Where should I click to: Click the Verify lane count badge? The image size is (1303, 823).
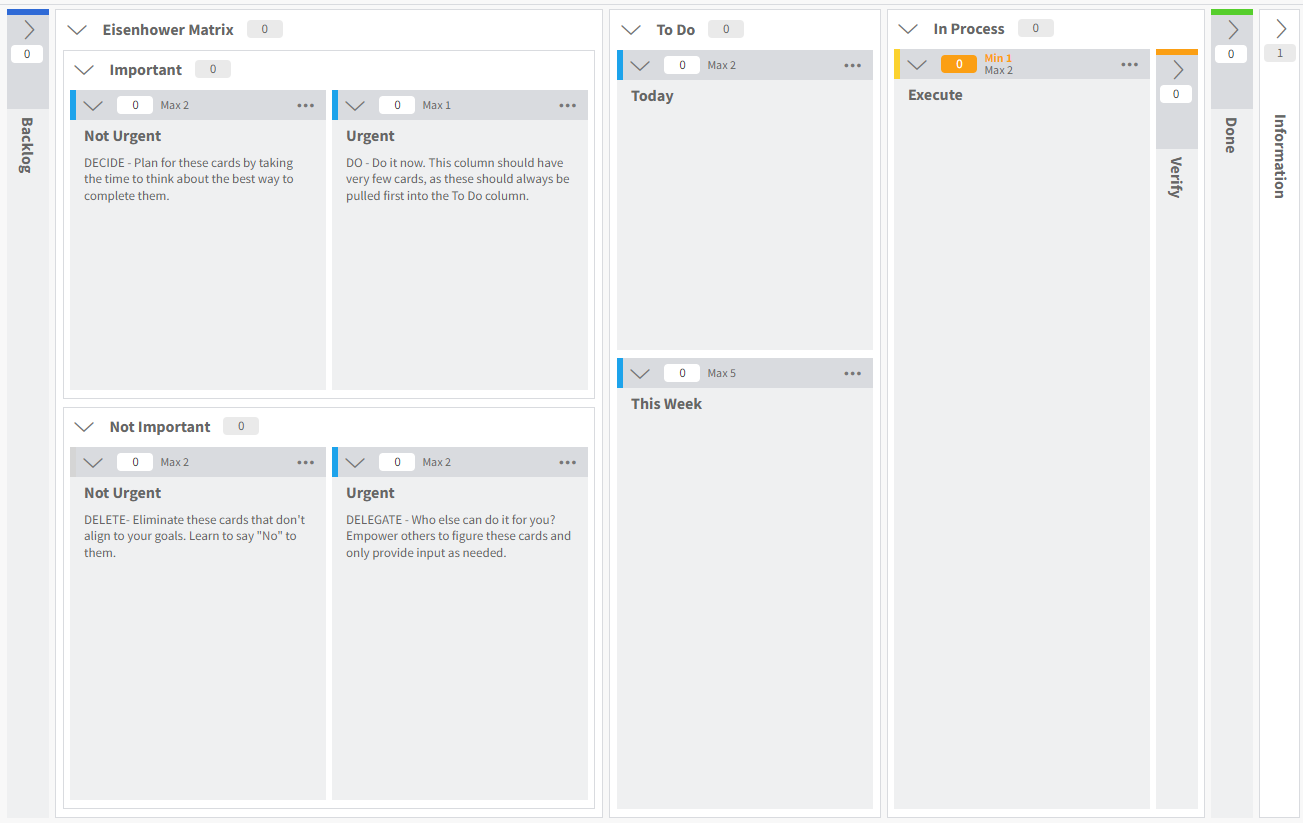pyautogui.click(x=1176, y=94)
